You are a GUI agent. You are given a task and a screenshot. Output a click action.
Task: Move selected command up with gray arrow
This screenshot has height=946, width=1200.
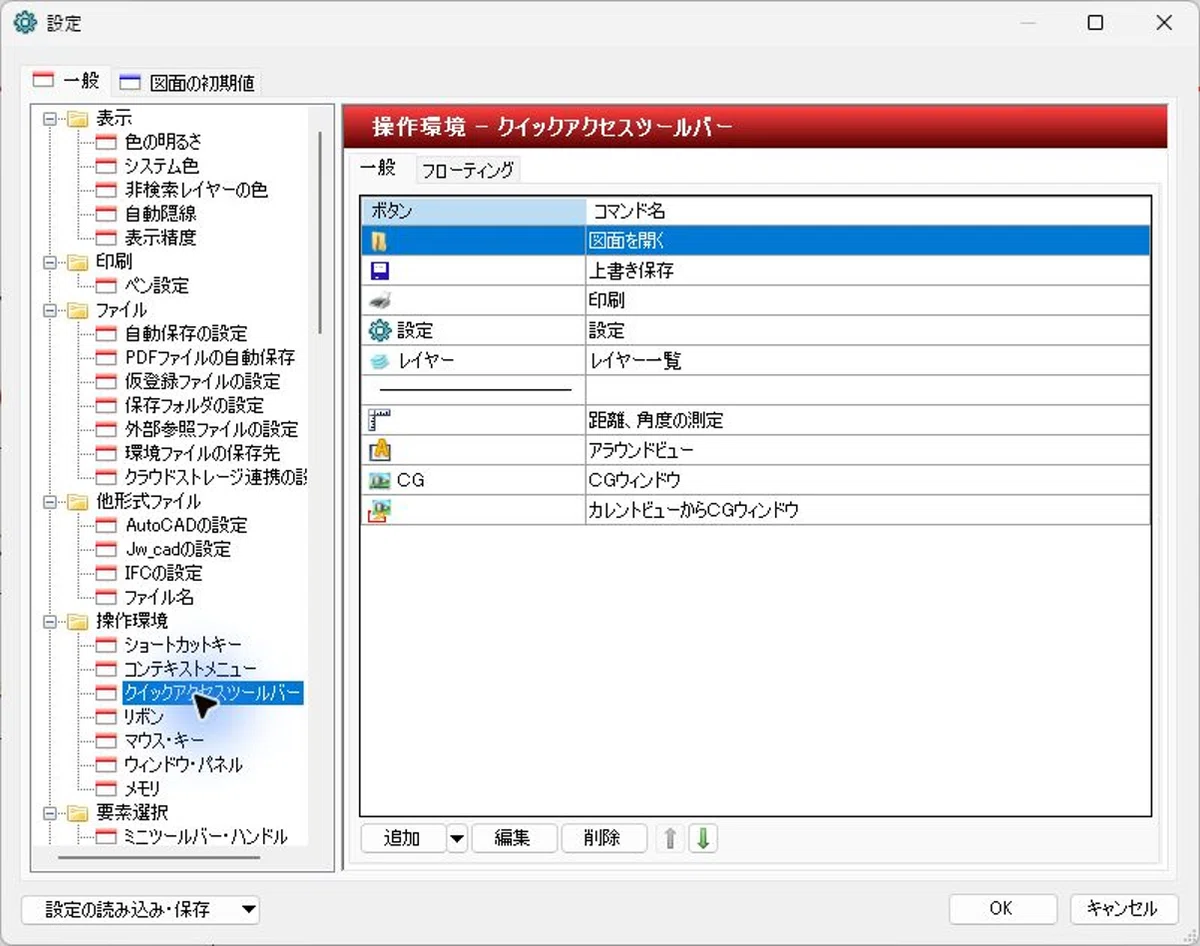(671, 838)
